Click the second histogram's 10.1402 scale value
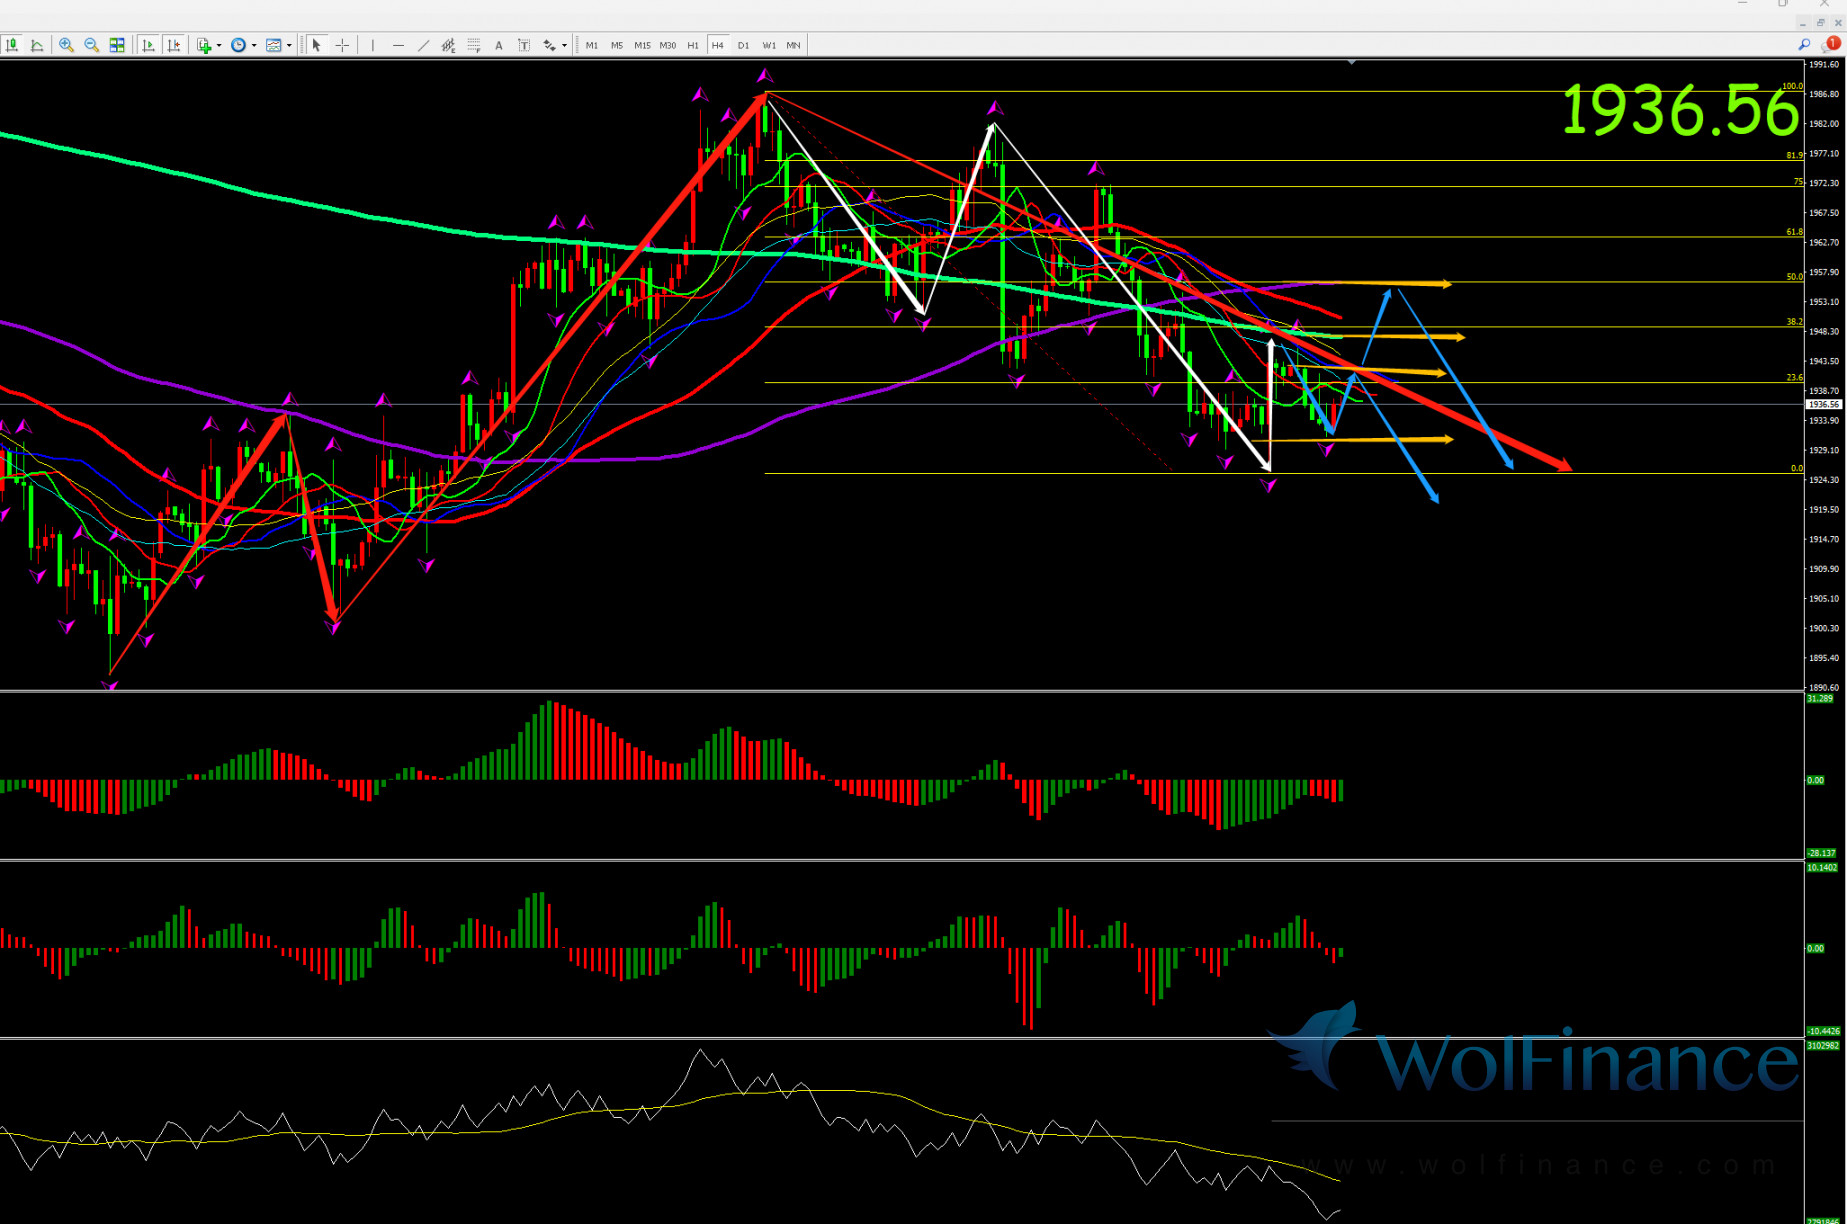This screenshot has height=1224, width=1847. [x=1822, y=867]
